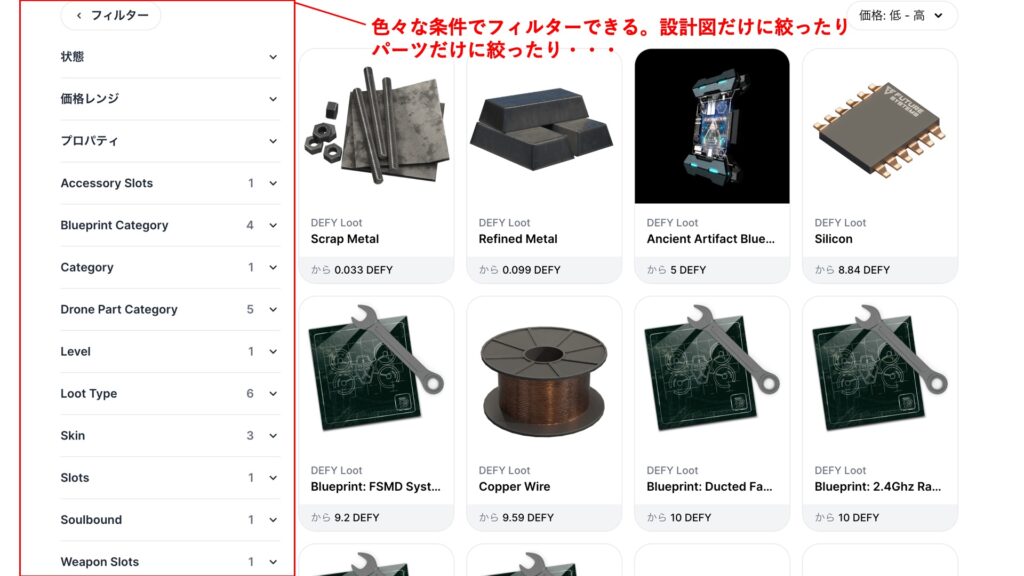Open the Blueprint: FSMD System image
1024x576 pixels.
pyautogui.click(x=377, y=374)
